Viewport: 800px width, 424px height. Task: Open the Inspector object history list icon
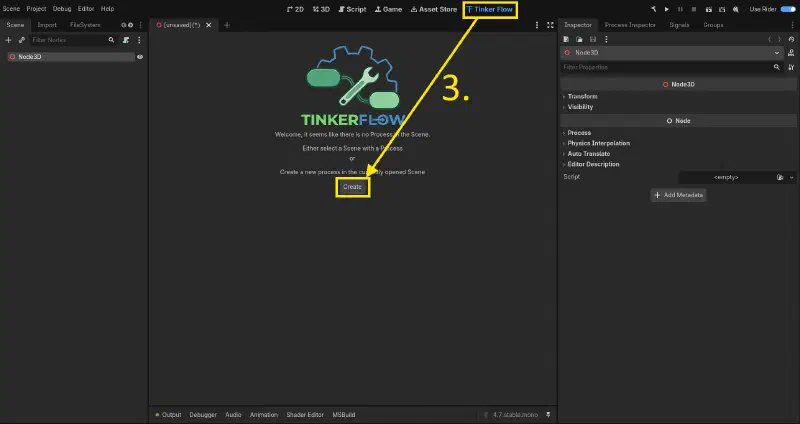tap(791, 39)
